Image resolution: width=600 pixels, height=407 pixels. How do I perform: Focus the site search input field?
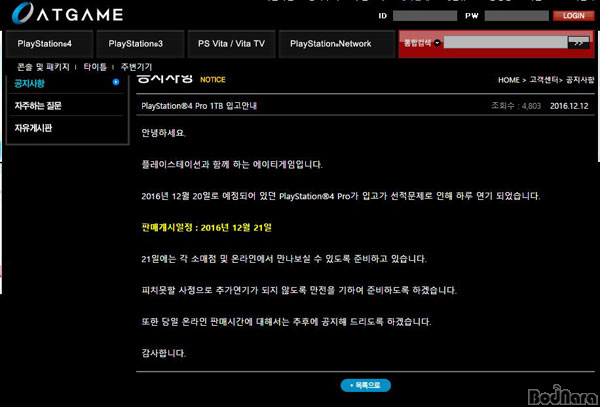click(505, 43)
